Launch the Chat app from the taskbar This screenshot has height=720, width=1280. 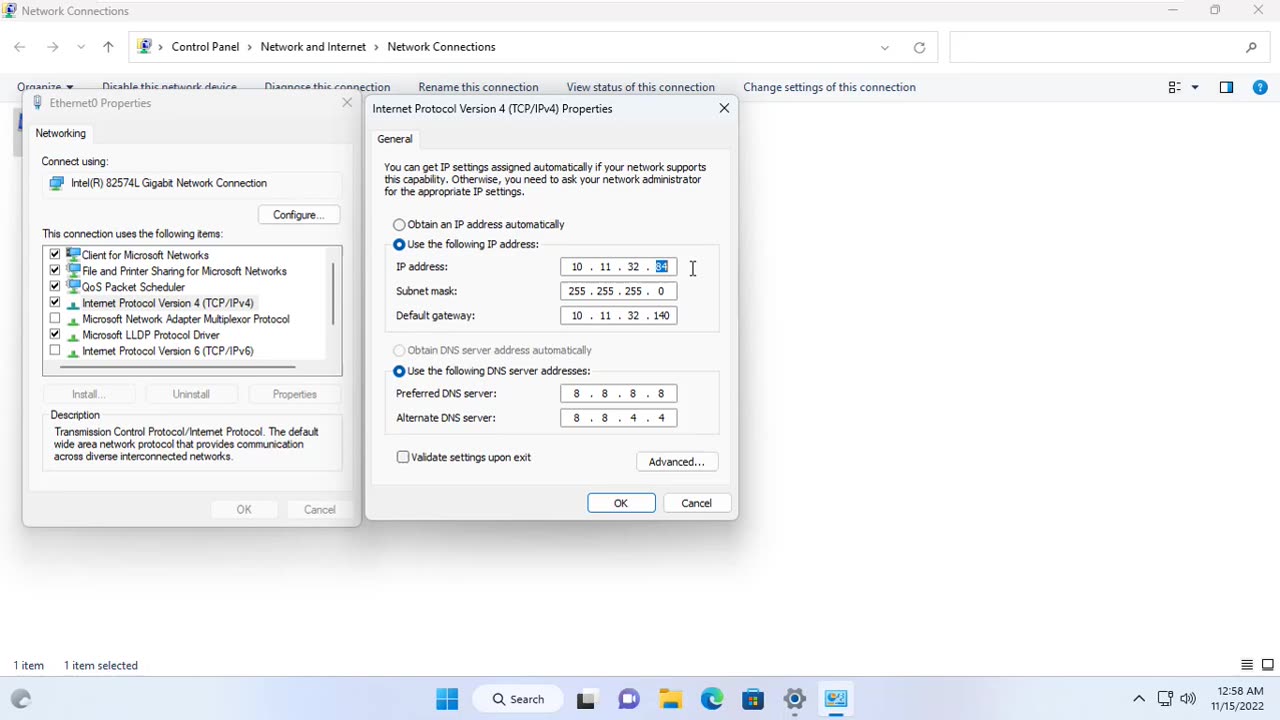coord(628,699)
